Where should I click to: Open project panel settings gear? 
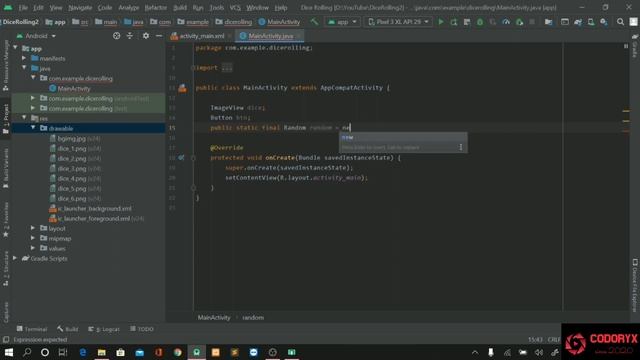pyautogui.click(x=146, y=36)
